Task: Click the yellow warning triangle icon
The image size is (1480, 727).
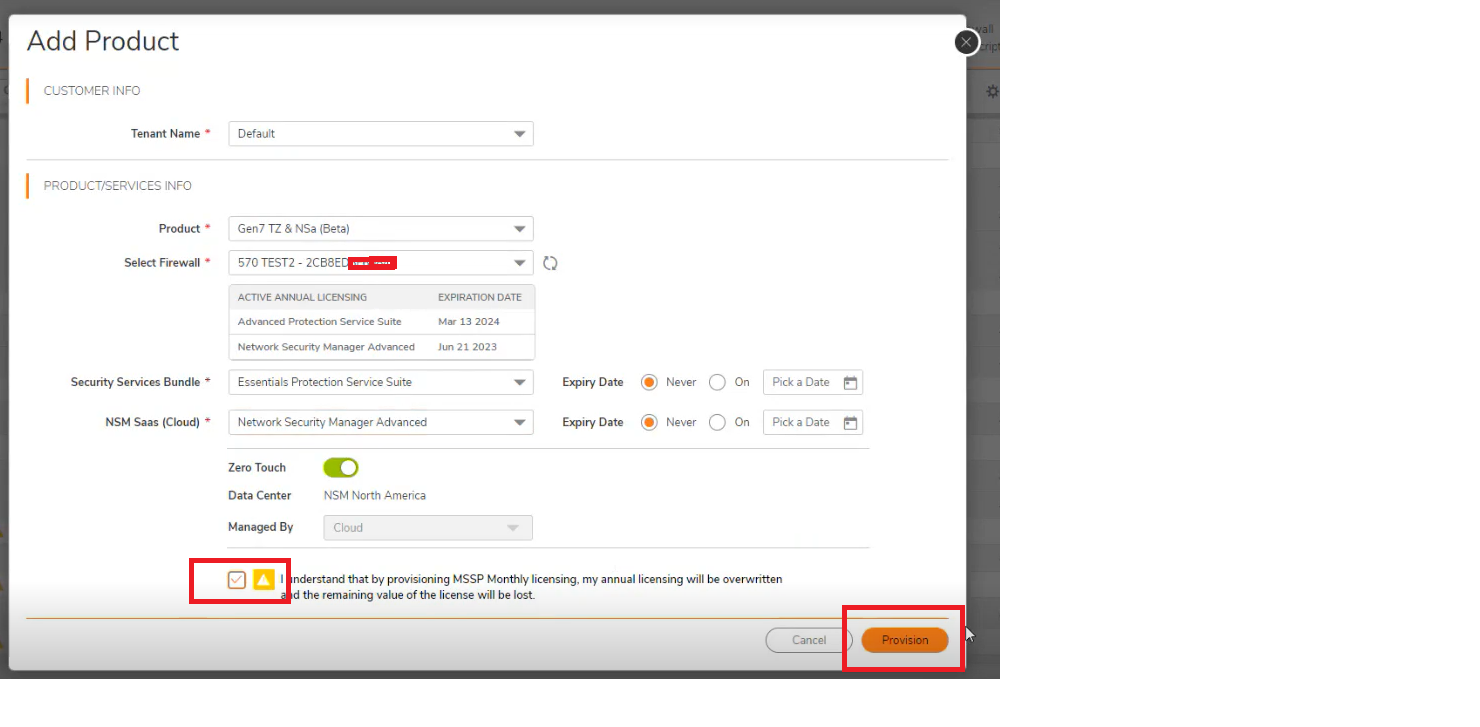Action: tap(264, 580)
